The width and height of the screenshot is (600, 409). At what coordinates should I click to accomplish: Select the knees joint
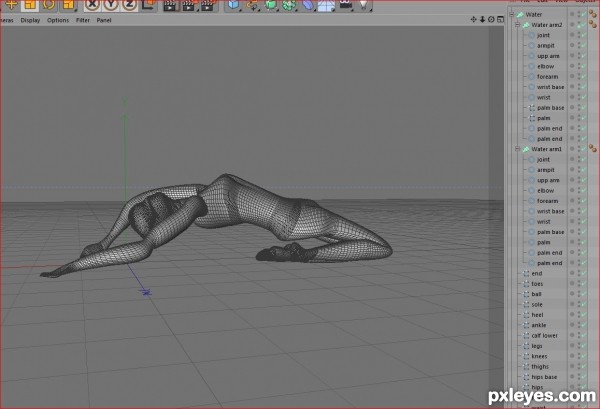click(x=539, y=356)
